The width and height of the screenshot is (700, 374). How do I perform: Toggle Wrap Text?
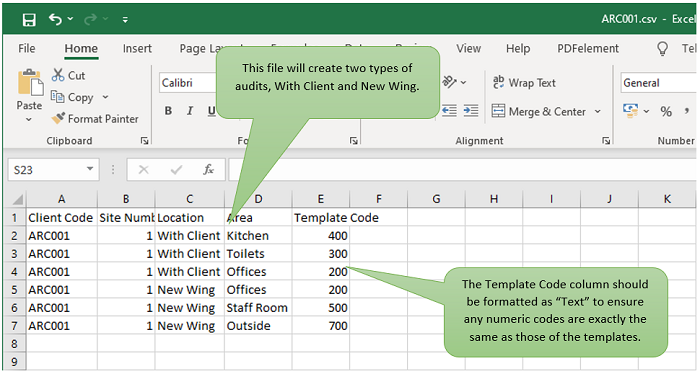click(x=524, y=83)
